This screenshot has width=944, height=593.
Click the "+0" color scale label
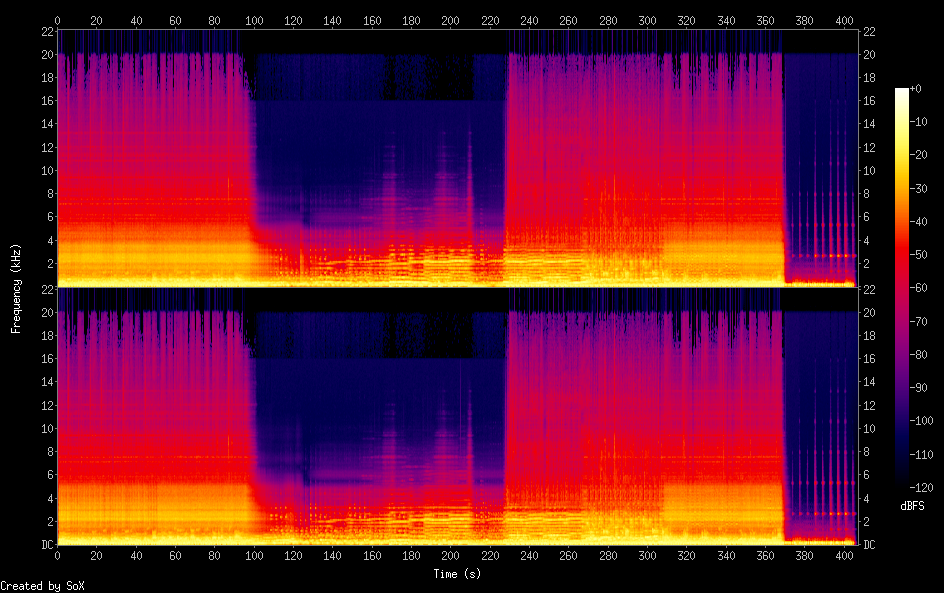915,88
